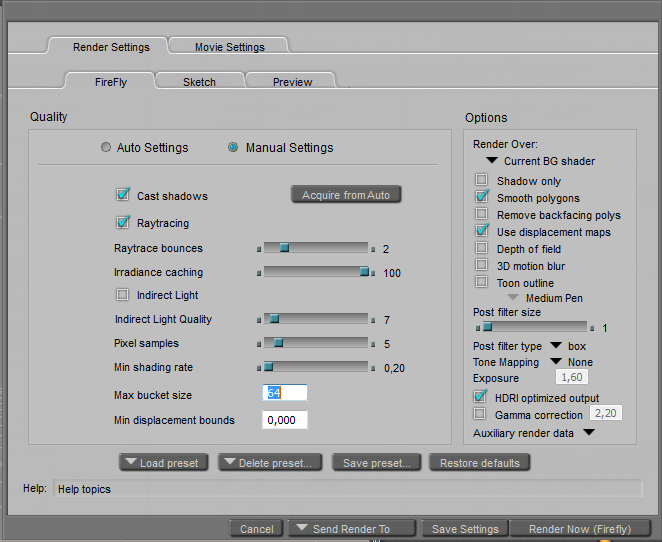Open the Delete preset dropdown
The image size is (662, 542).
tap(270, 463)
